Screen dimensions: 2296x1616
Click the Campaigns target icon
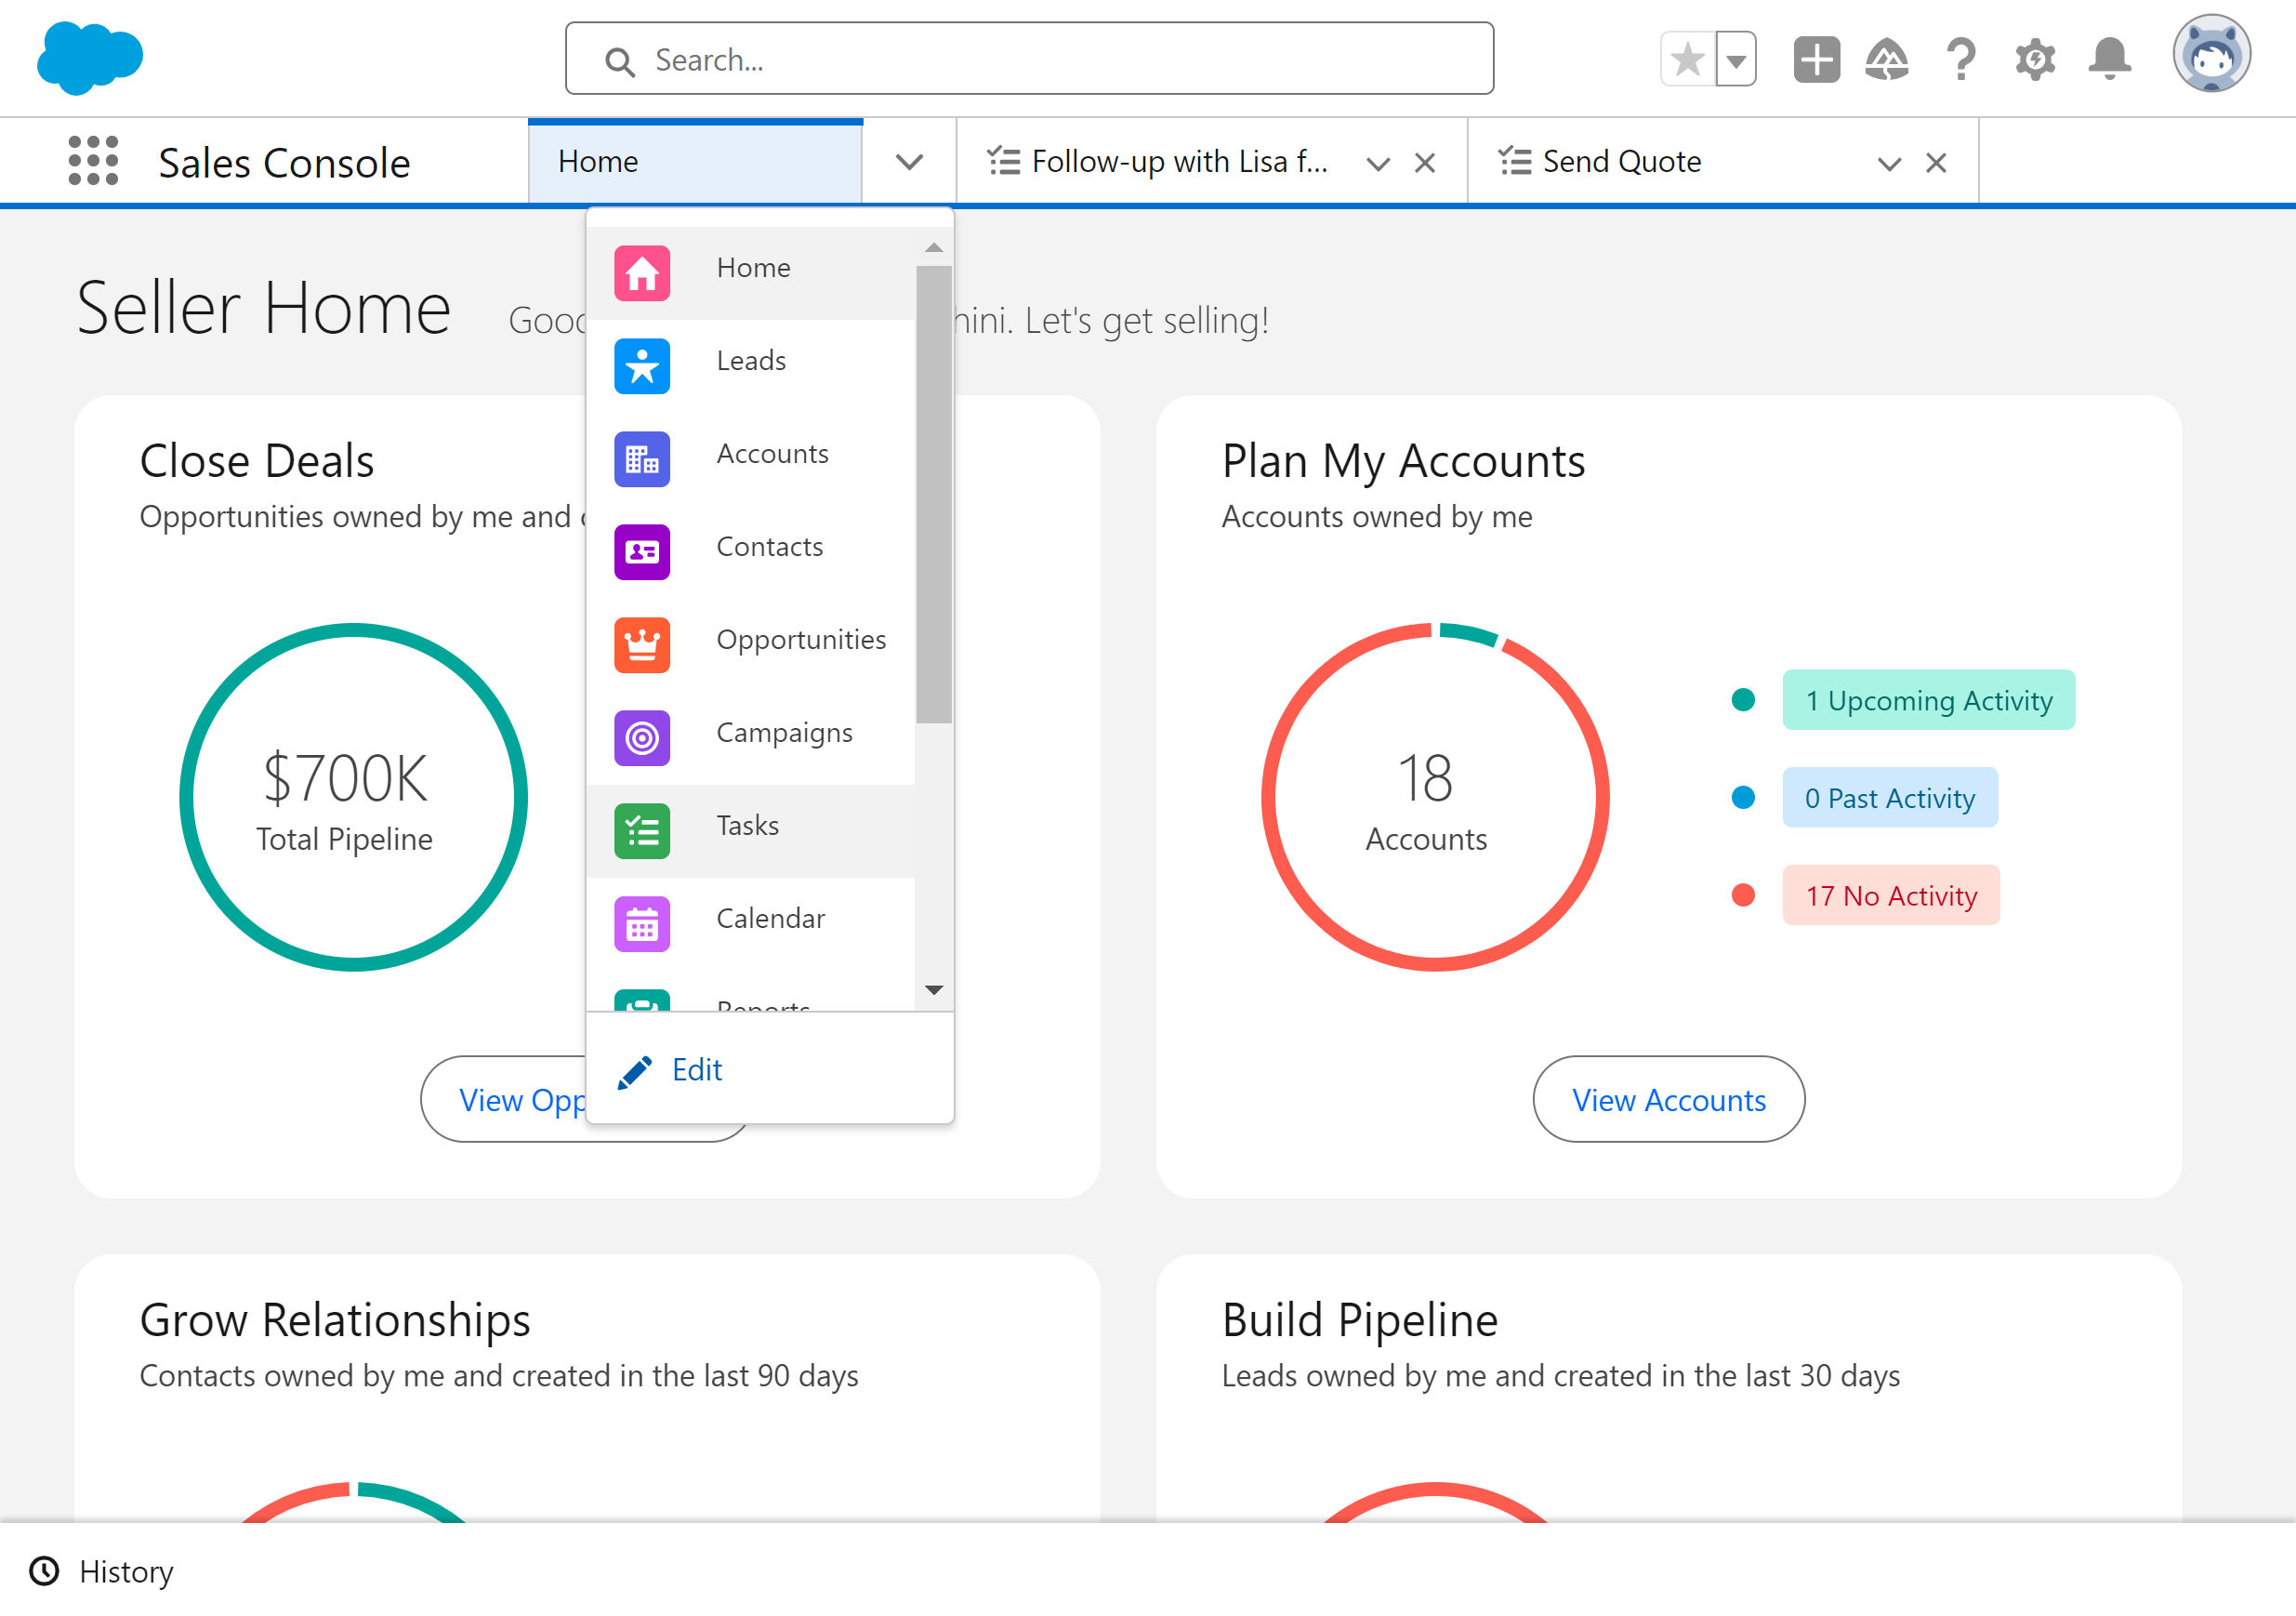642,737
